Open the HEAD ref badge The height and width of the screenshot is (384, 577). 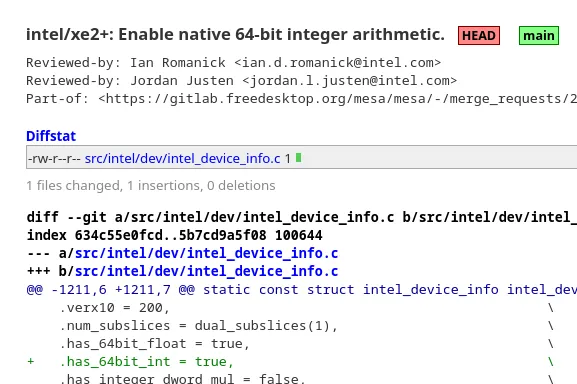click(479, 36)
